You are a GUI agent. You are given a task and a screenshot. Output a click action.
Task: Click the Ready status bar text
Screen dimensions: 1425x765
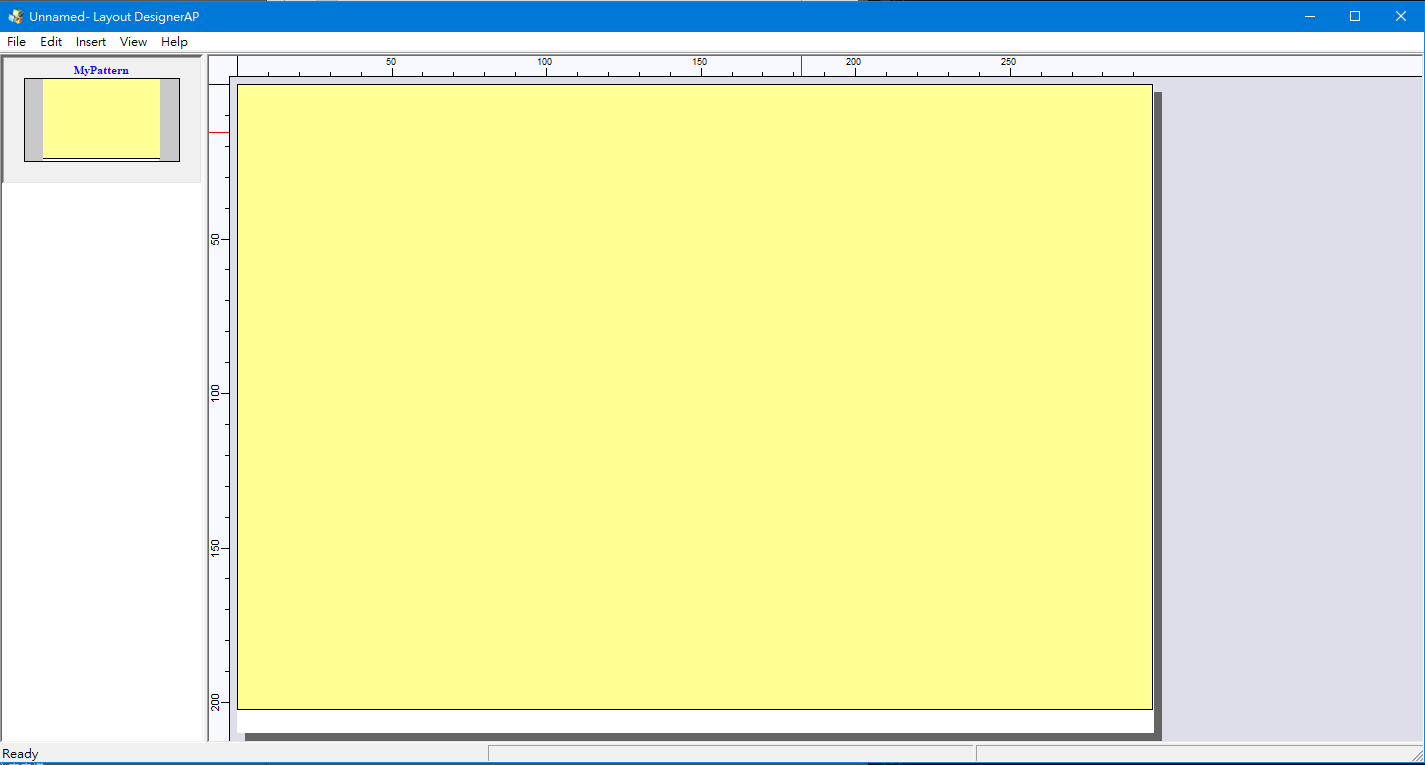20,754
